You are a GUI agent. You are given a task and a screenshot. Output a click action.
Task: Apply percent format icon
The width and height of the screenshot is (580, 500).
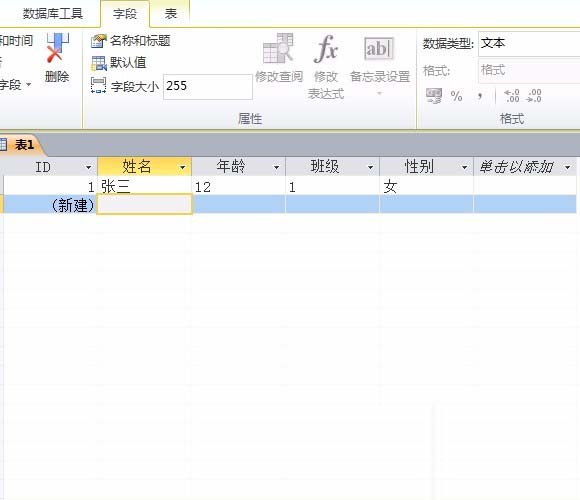click(x=456, y=96)
